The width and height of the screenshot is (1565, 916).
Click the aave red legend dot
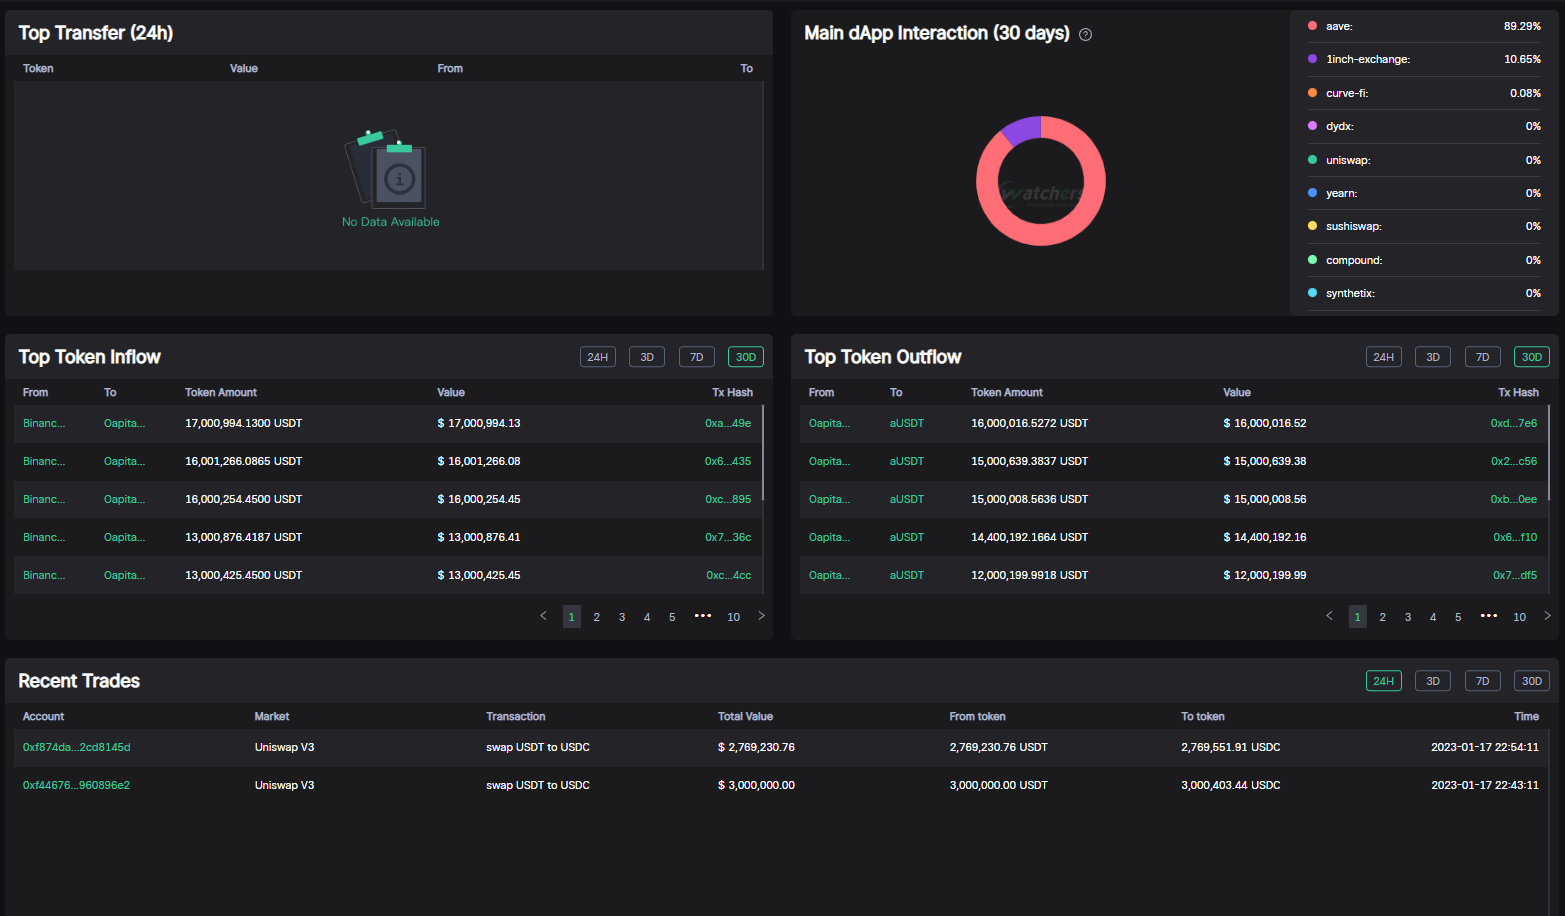(1312, 26)
